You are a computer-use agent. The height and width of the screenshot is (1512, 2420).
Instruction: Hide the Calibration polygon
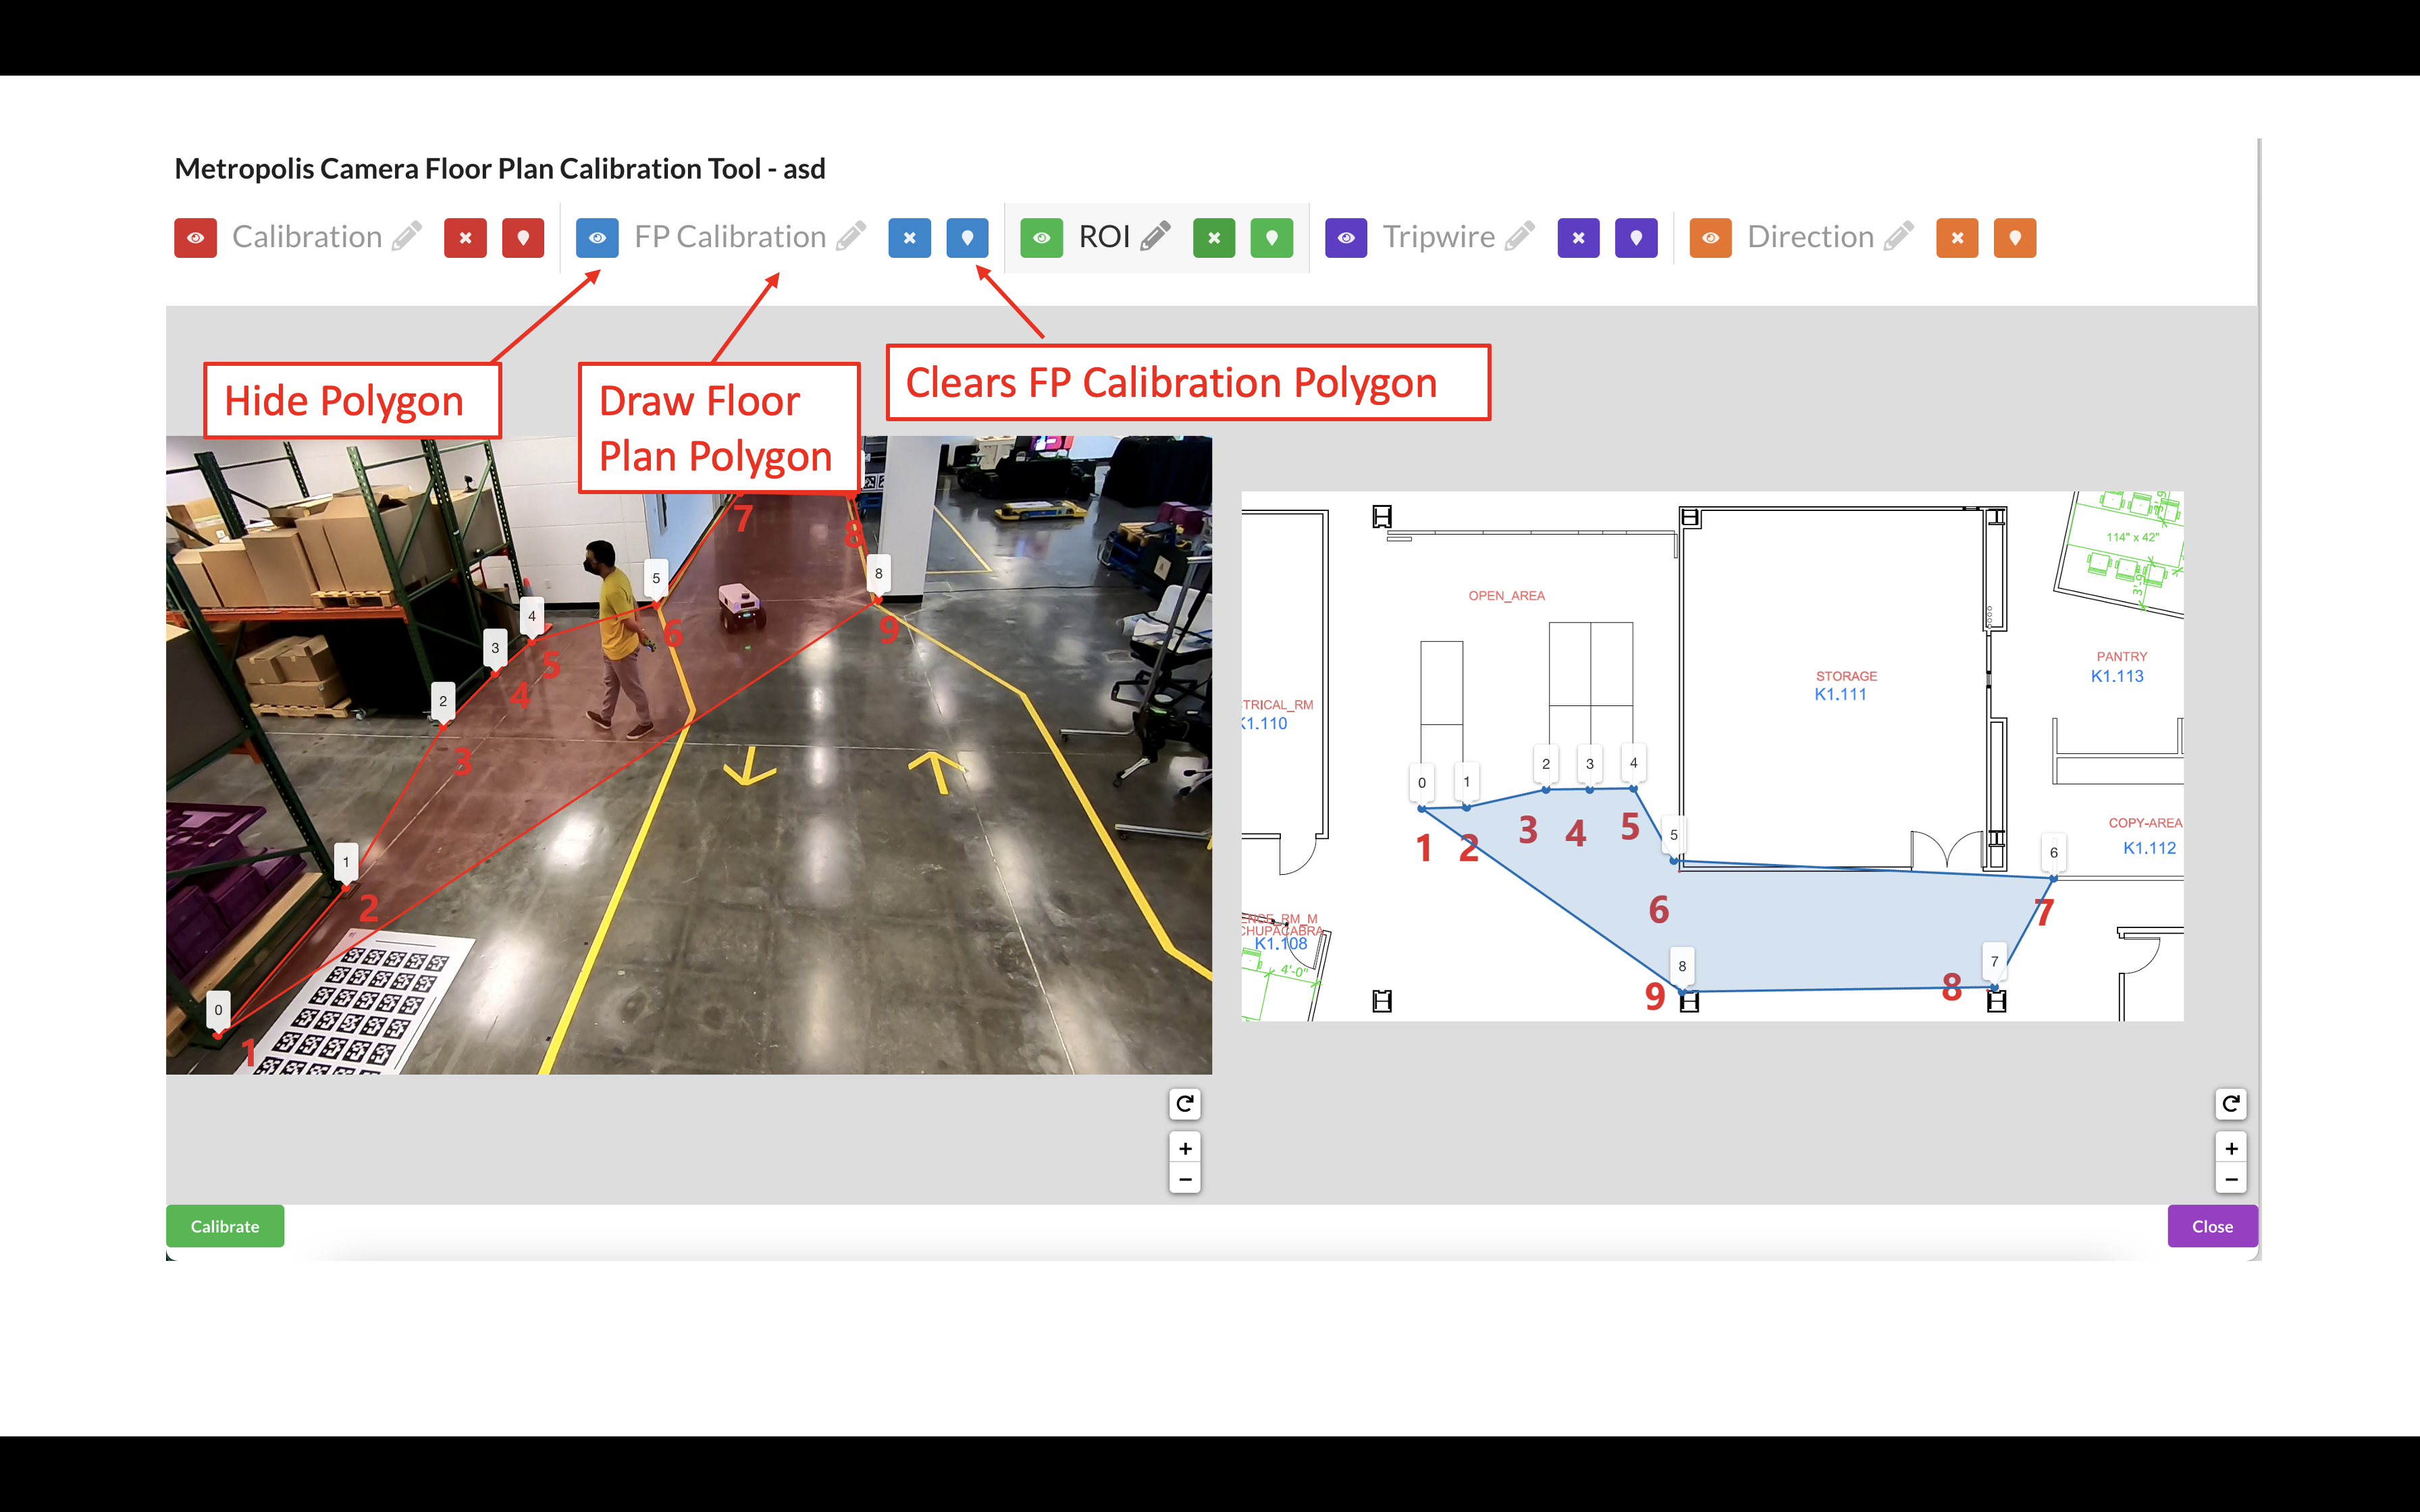(x=195, y=237)
